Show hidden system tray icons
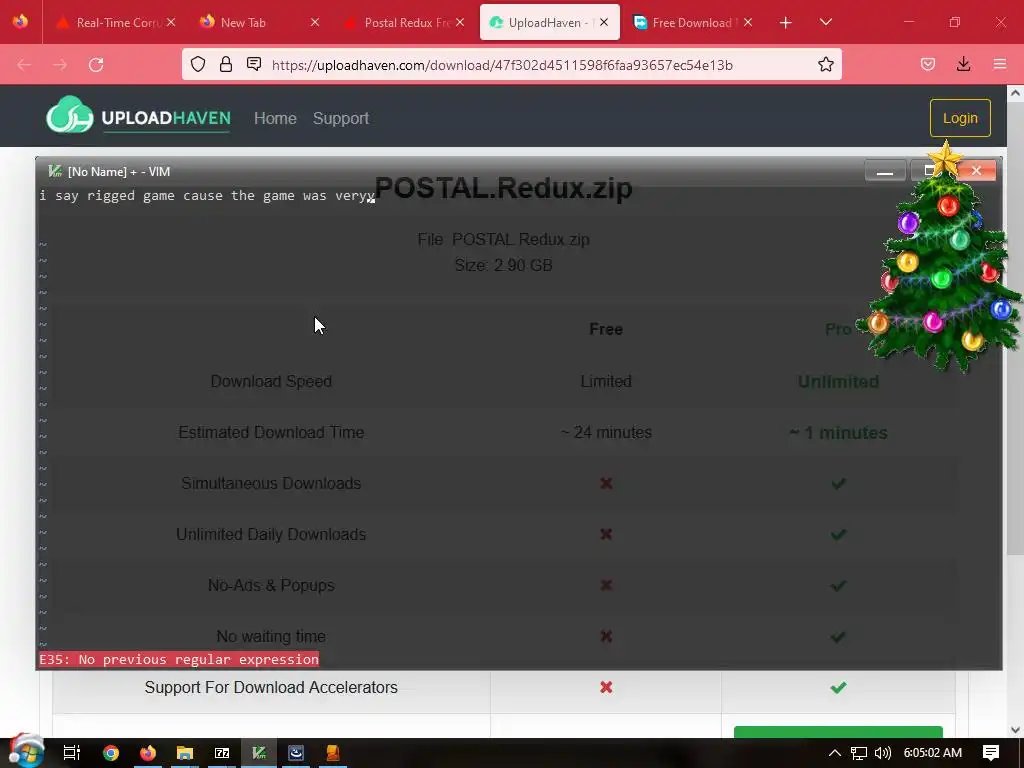 coord(835,752)
